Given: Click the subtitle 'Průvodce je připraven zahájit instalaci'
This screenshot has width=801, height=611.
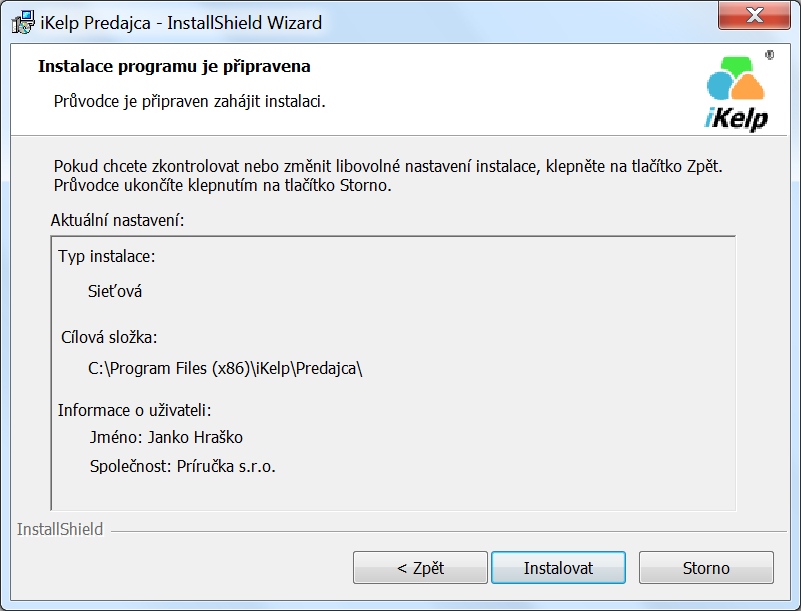Looking at the screenshot, I should 189,101.
